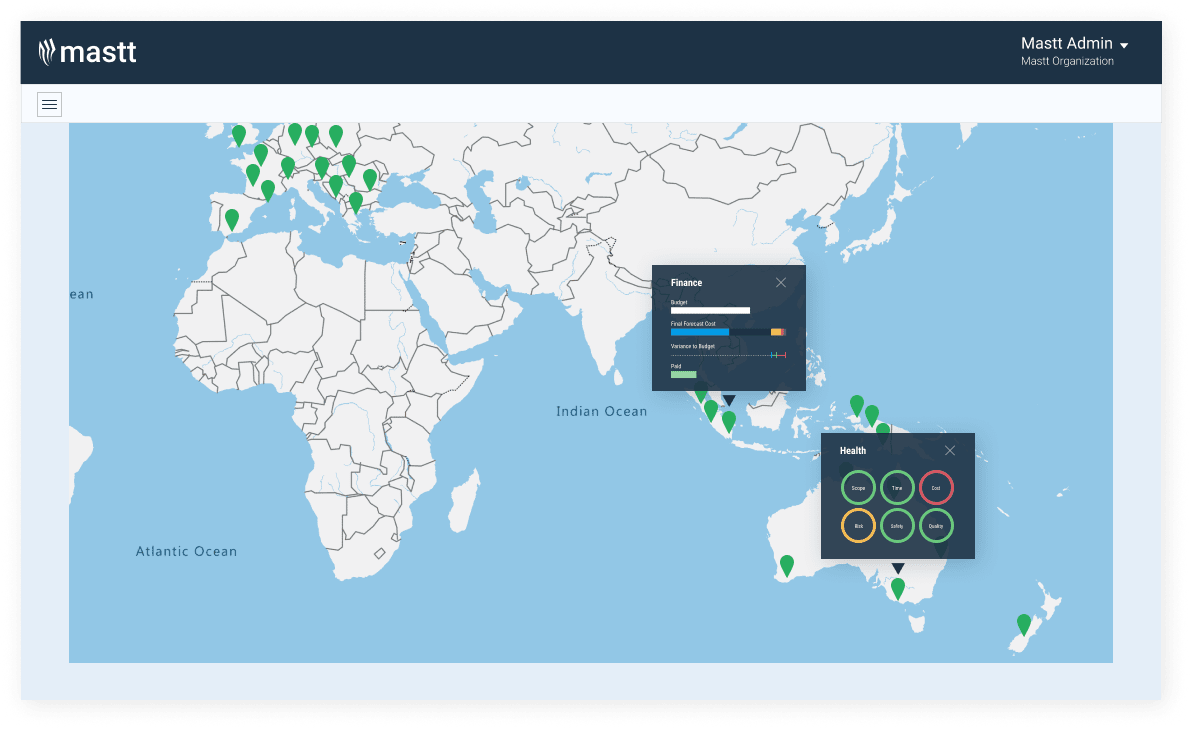Viewport: 1190px width, 729px height.
Task: Open the Mastt Admin account dropdown
Action: click(x=1074, y=44)
